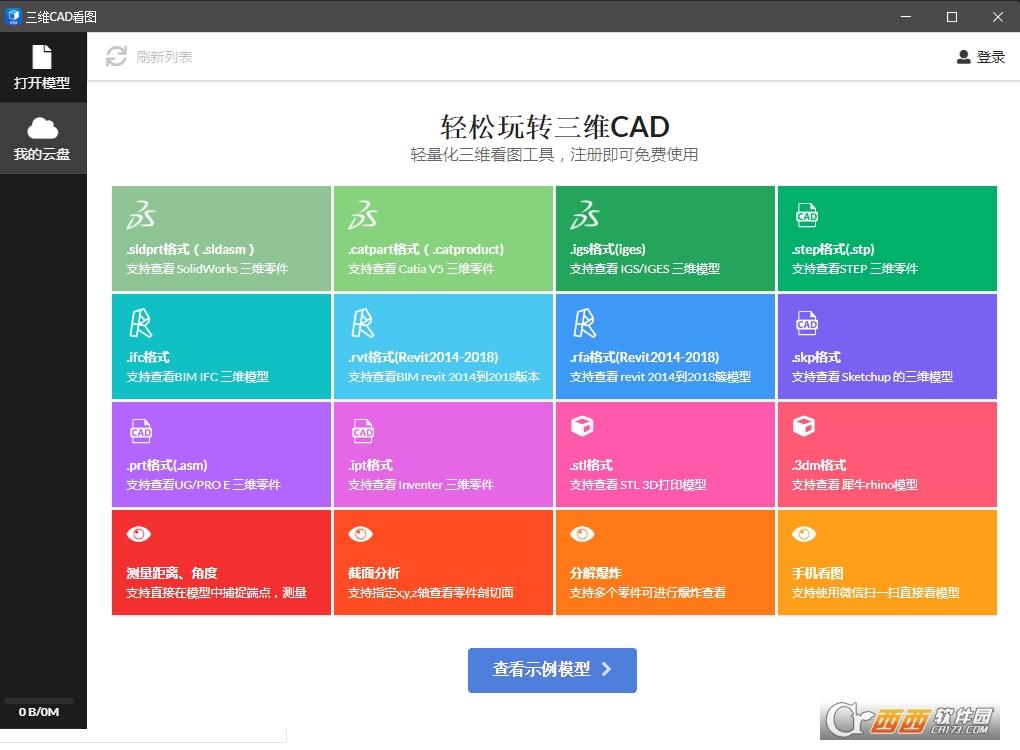Image resolution: width=1020 pixels, height=750 pixels.
Task: Click the 刷新列表 label
Action: pyautogui.click(x=164, y=57)
